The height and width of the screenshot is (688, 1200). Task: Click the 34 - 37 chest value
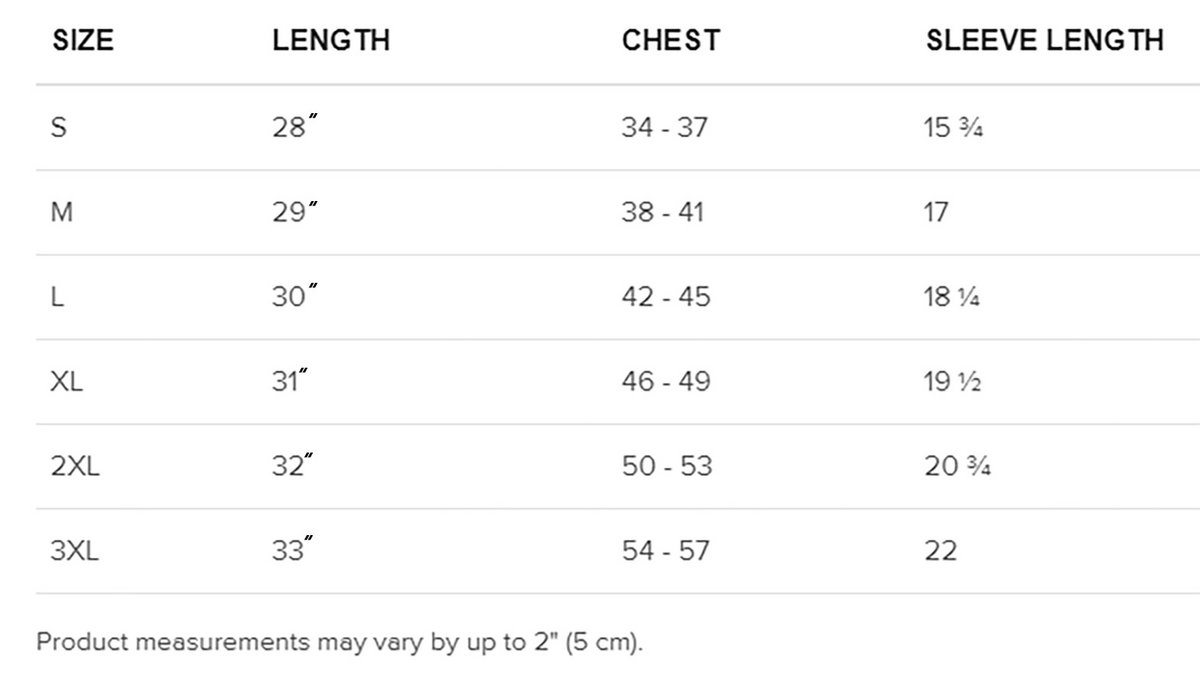pyautogui.click(x=664, y=128)
